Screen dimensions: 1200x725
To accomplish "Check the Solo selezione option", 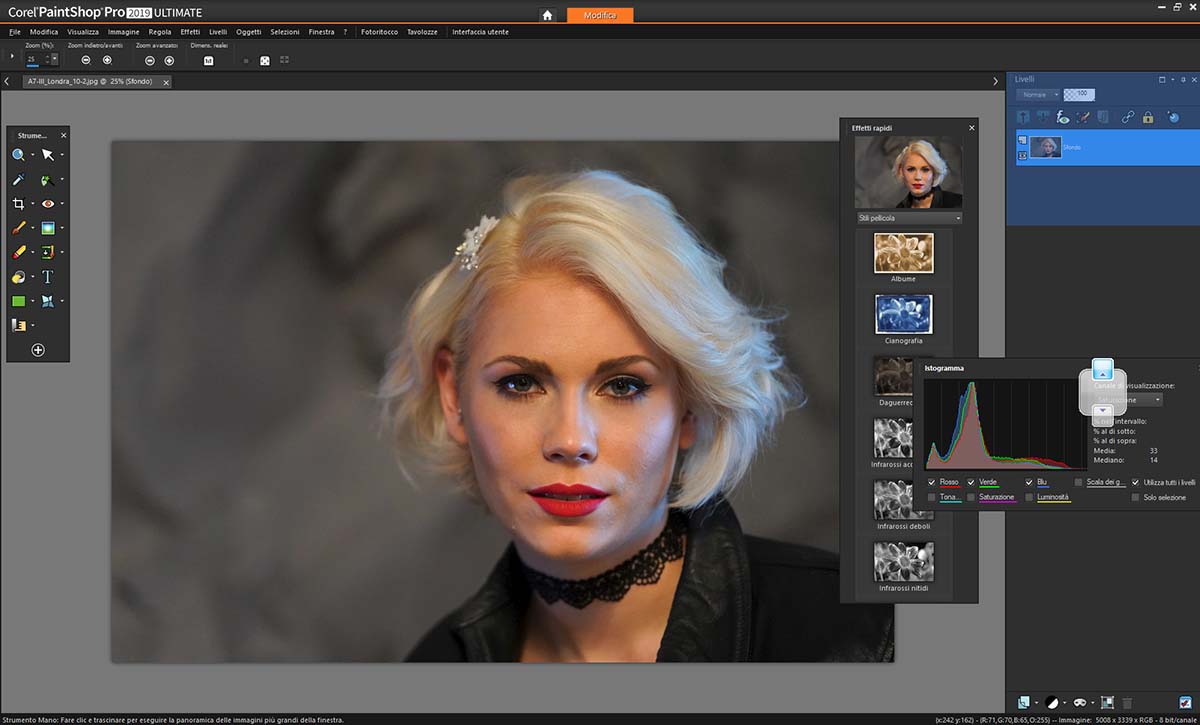I will click(1135, 498).
